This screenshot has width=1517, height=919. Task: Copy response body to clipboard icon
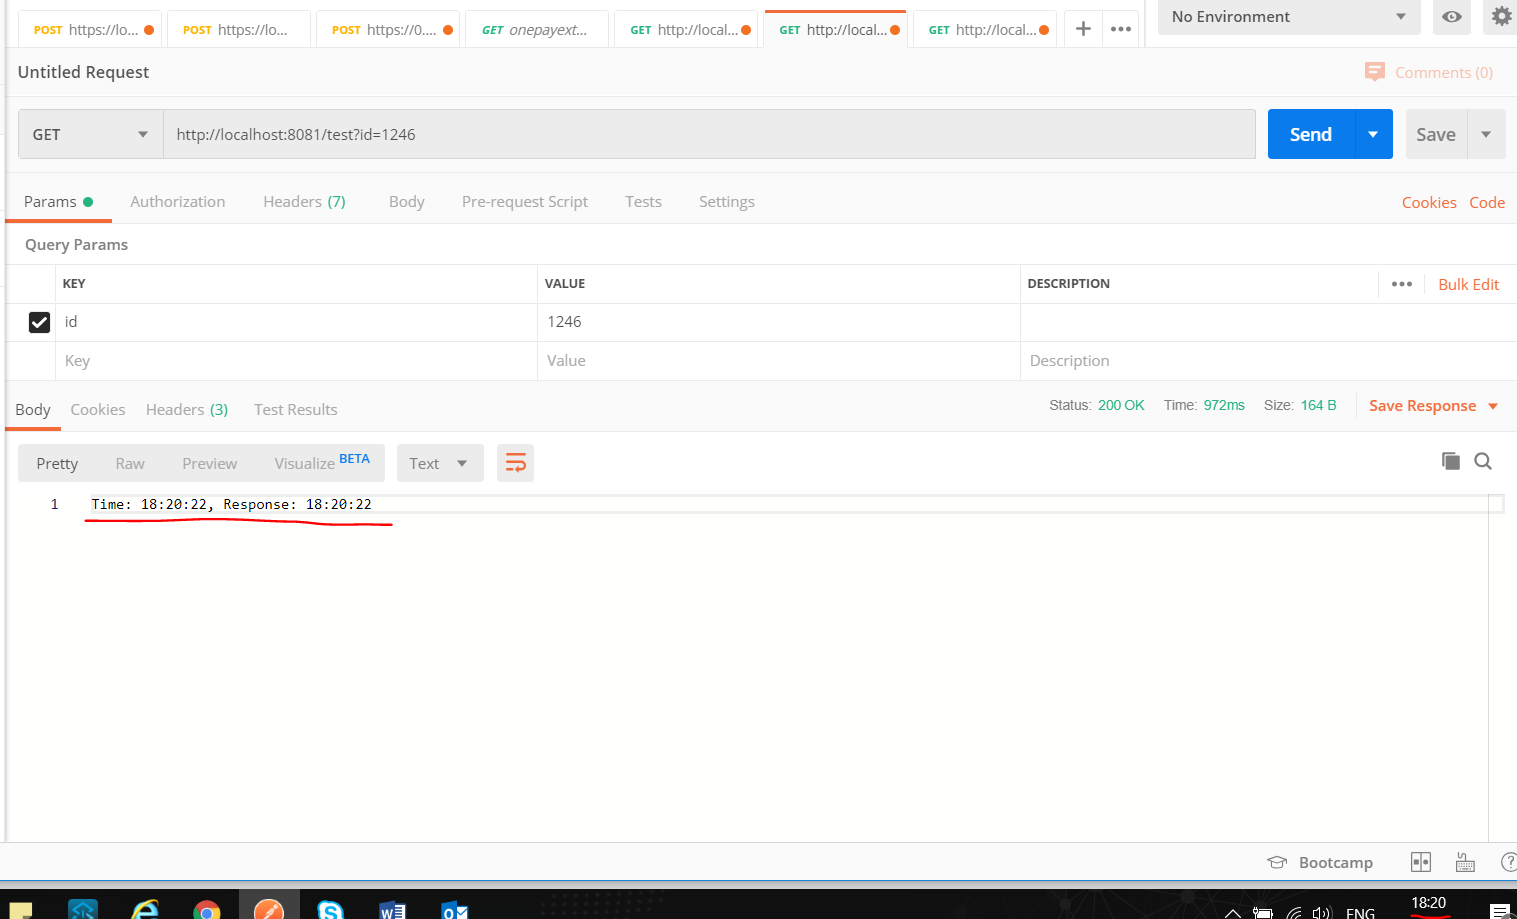click(x=1450, y=461)
